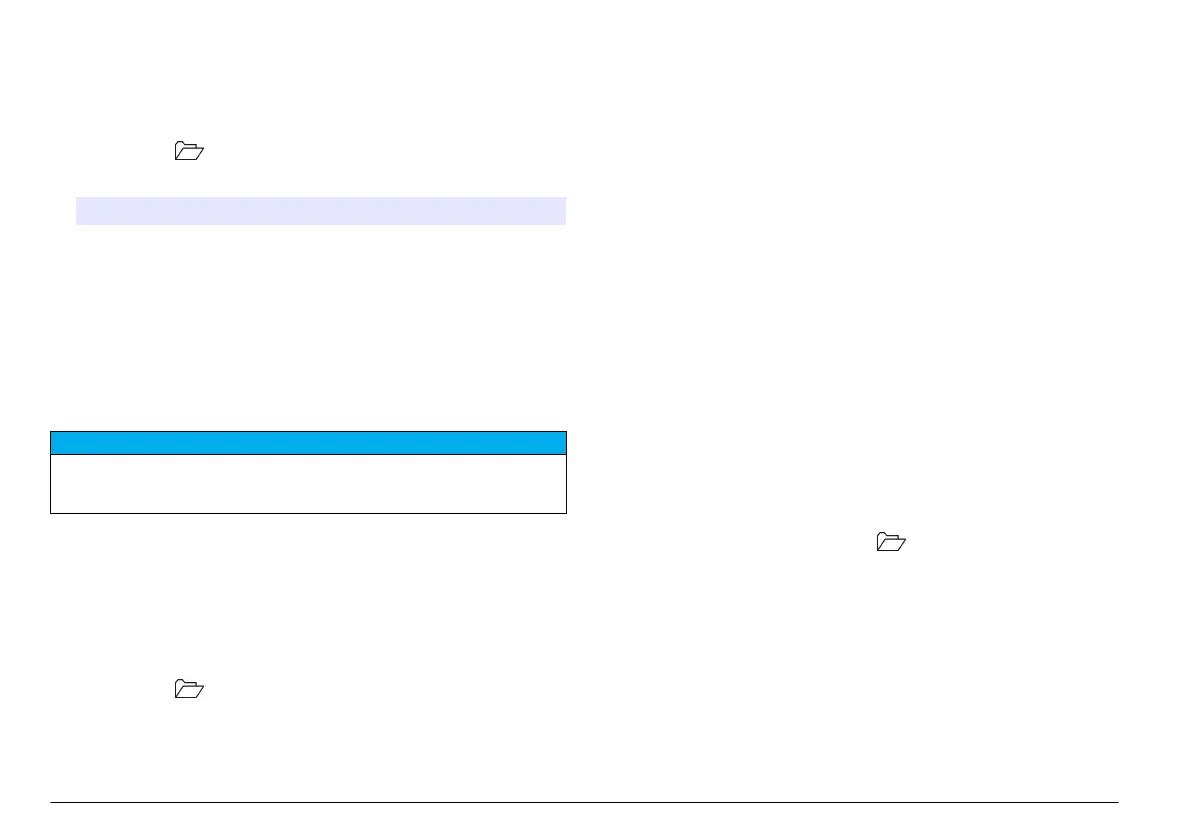Click the bright blue notice header bar
Image resolution: width=1191 pixels, height=839 pixels.
click(308, 443)
